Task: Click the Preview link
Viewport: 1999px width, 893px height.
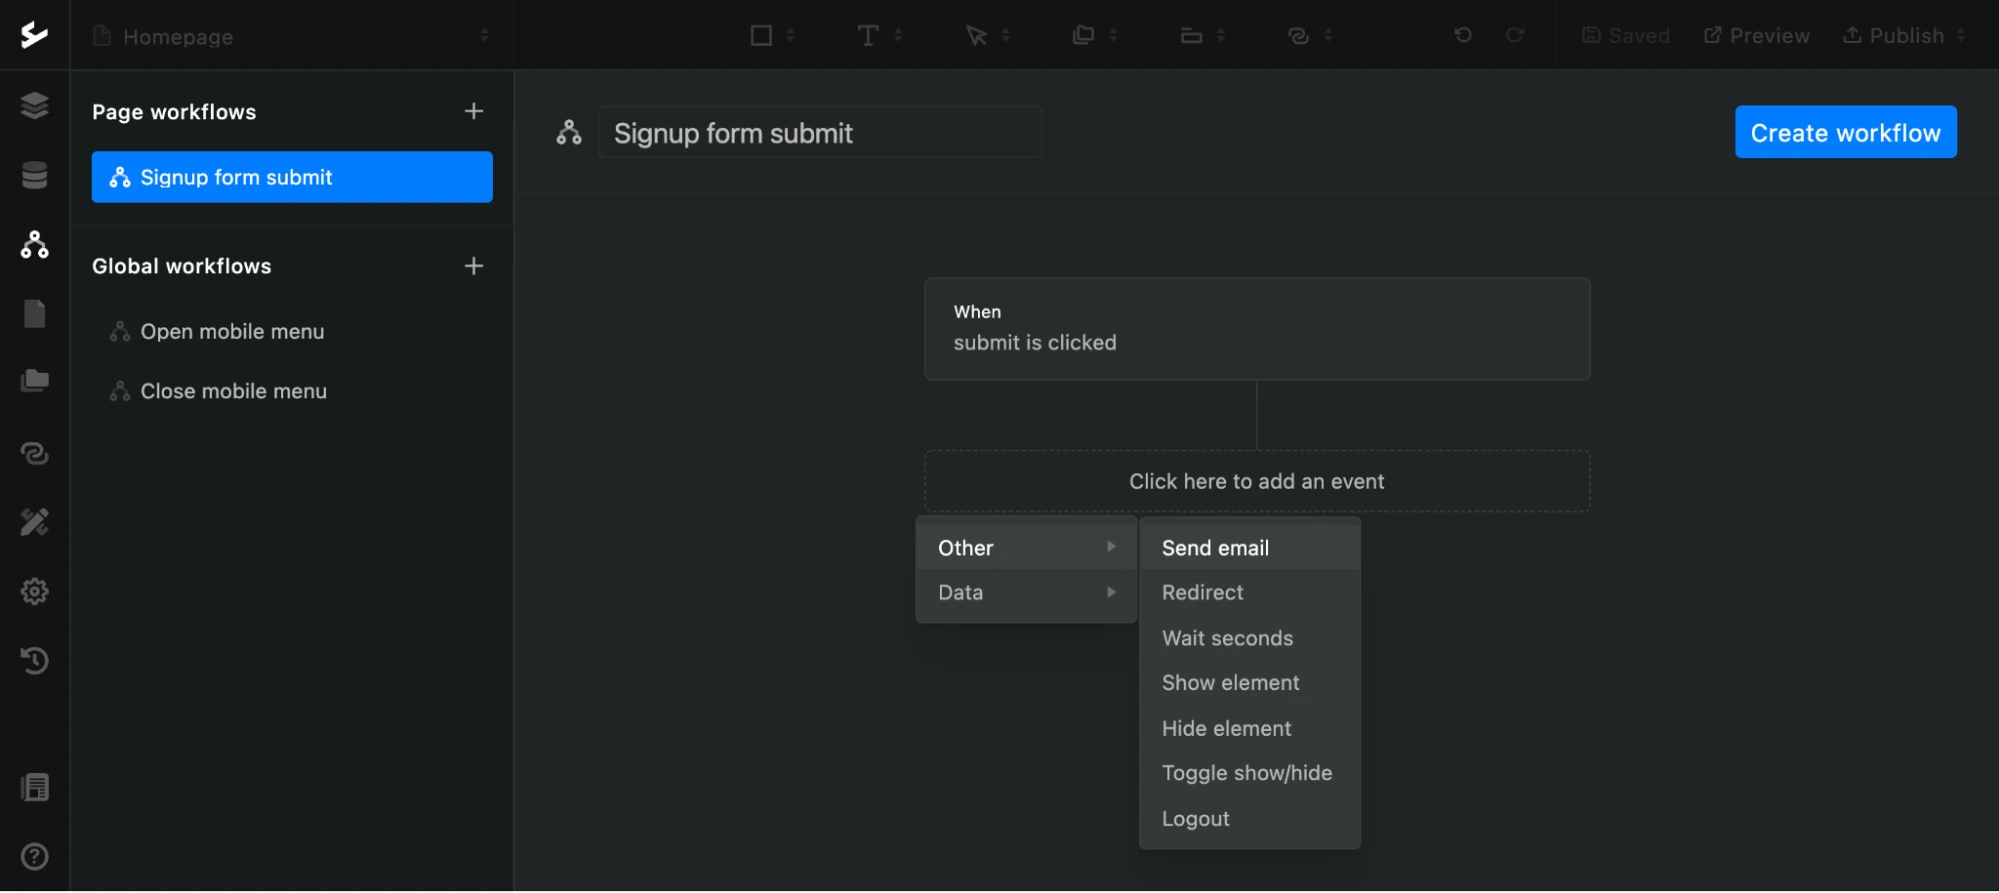Action: pyautogui.click(x=1757, y=36)
